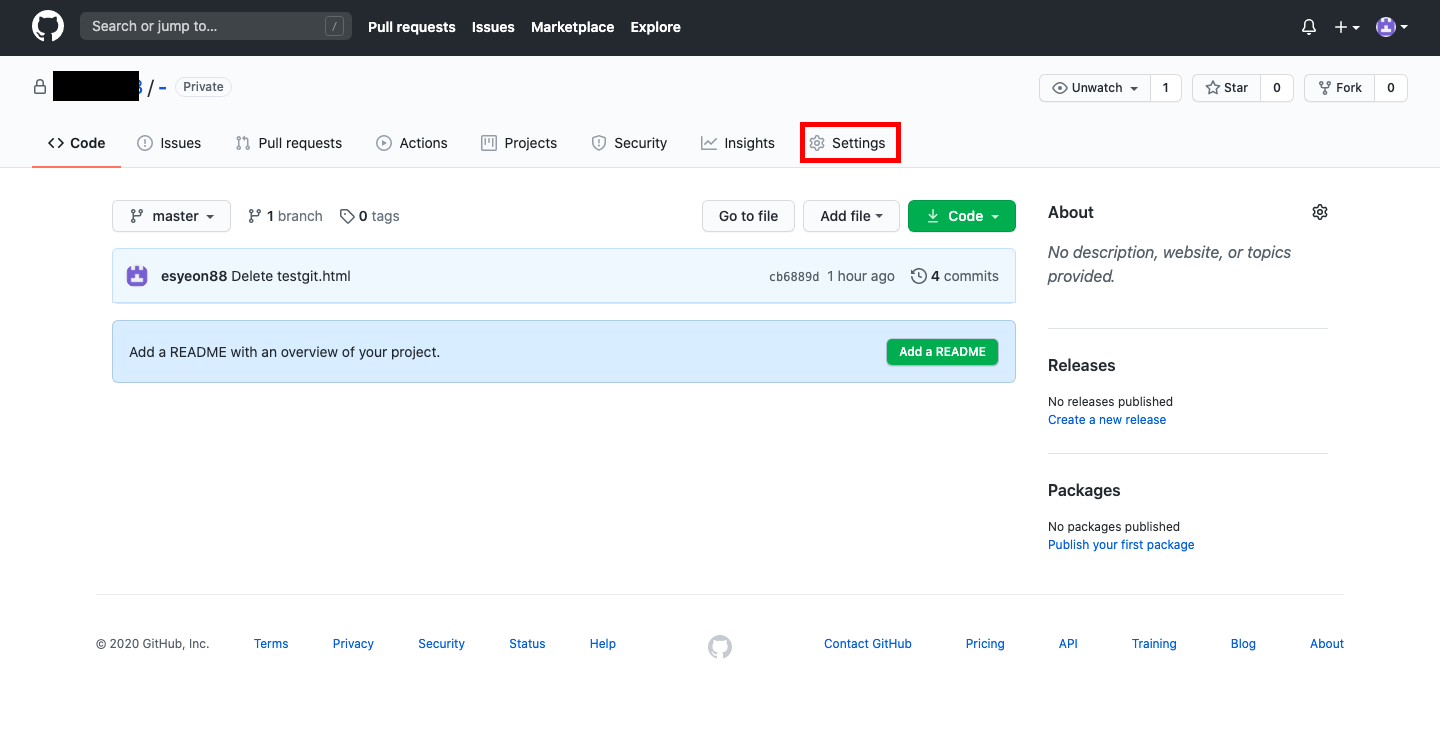This screenshot has width=1440, height=744.
Task: Open Pull requests in top navigation
Action: pos(412,27)
